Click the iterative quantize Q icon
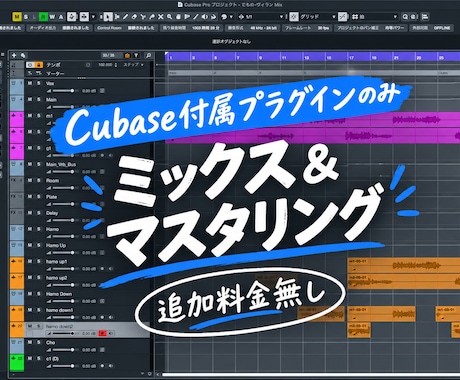460x380 pixels. [x=405, y=17]
